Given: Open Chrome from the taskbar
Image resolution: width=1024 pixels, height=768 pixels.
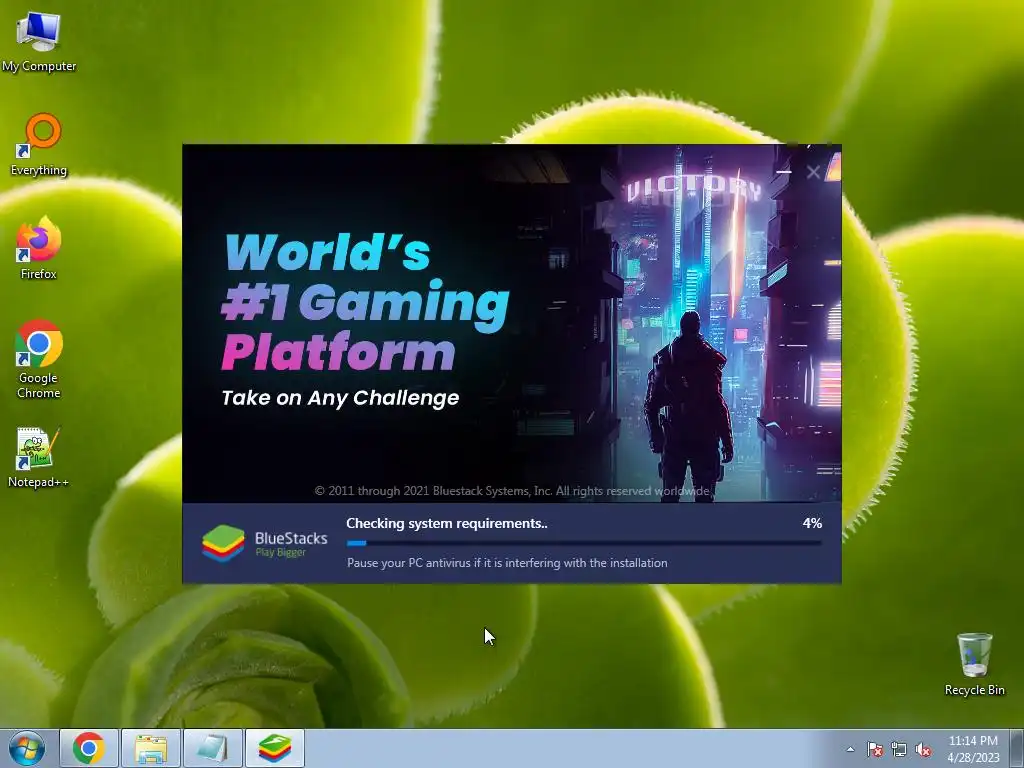Looking at the screenshot, I should 89,748.
